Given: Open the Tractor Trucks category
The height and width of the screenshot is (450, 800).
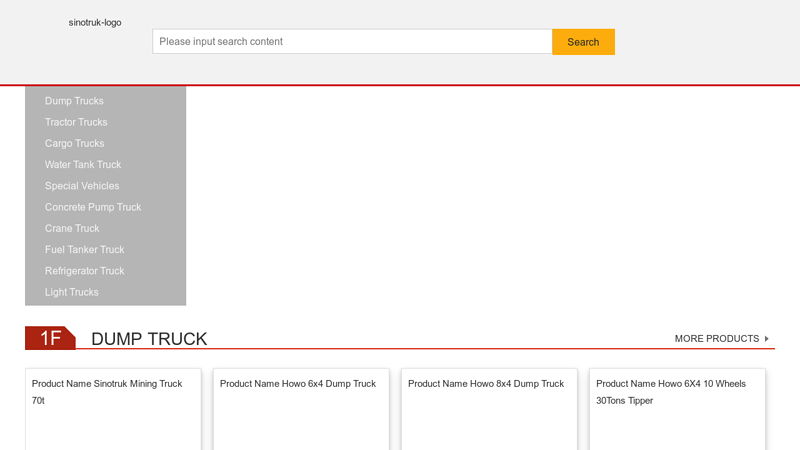Looking at the screenshot, I should click(x=76, y=122).
